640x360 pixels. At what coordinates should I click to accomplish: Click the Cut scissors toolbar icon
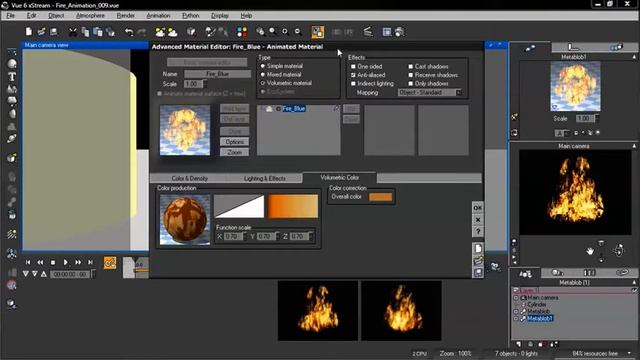[x=73, y=32]
